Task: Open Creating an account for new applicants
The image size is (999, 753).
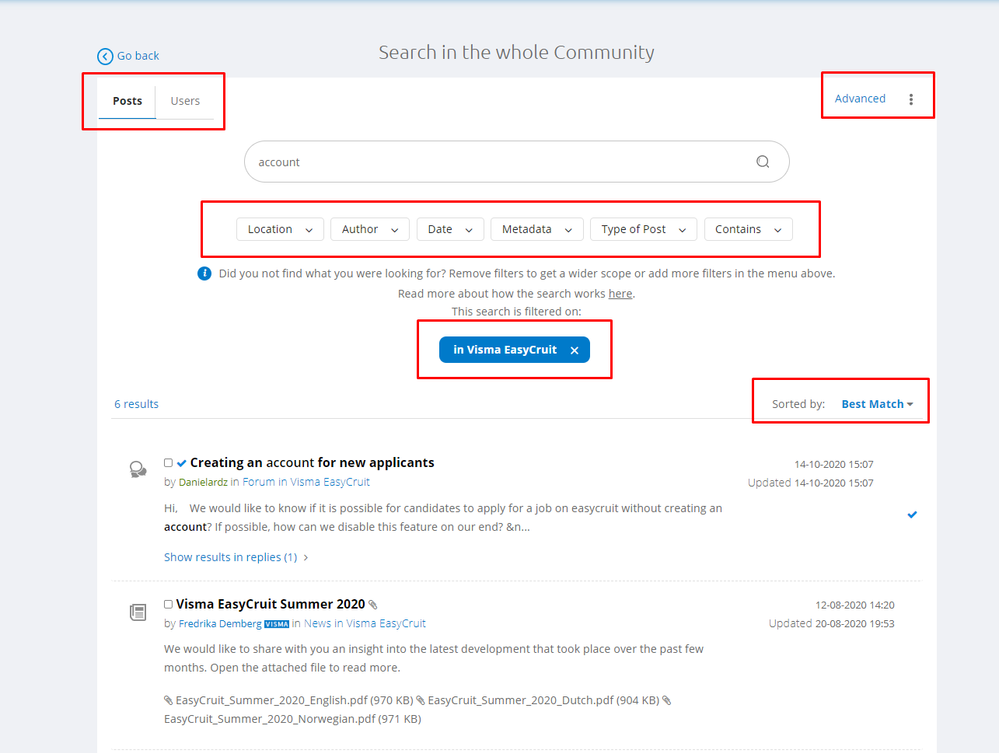Action: [x=312, y=463]
